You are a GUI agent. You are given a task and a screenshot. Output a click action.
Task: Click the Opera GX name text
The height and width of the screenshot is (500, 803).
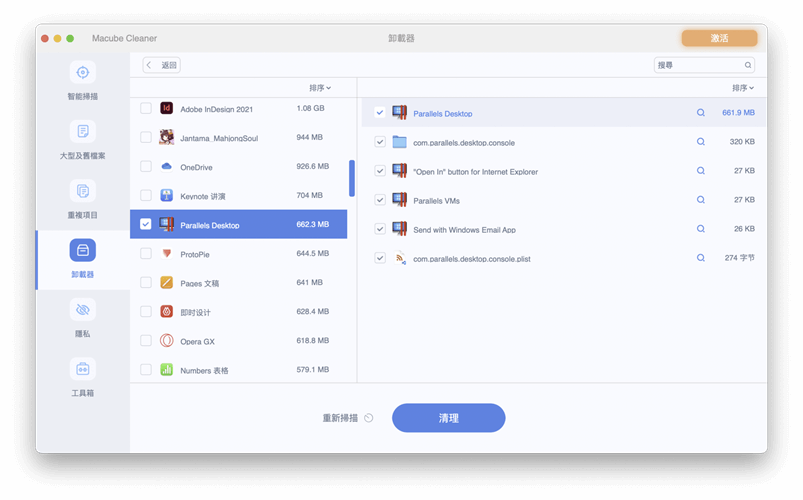click(x=198, y=342)
